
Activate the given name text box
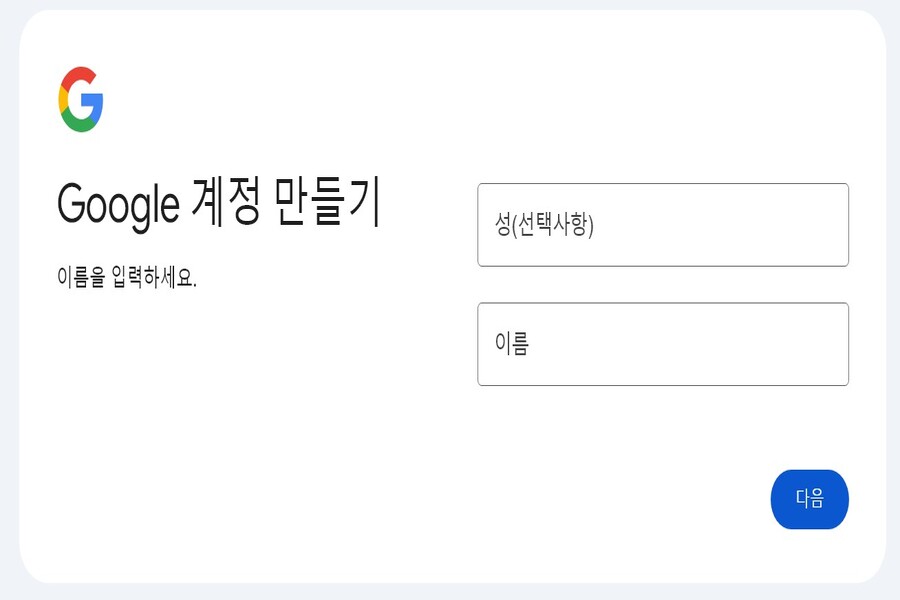click(663, 344)
